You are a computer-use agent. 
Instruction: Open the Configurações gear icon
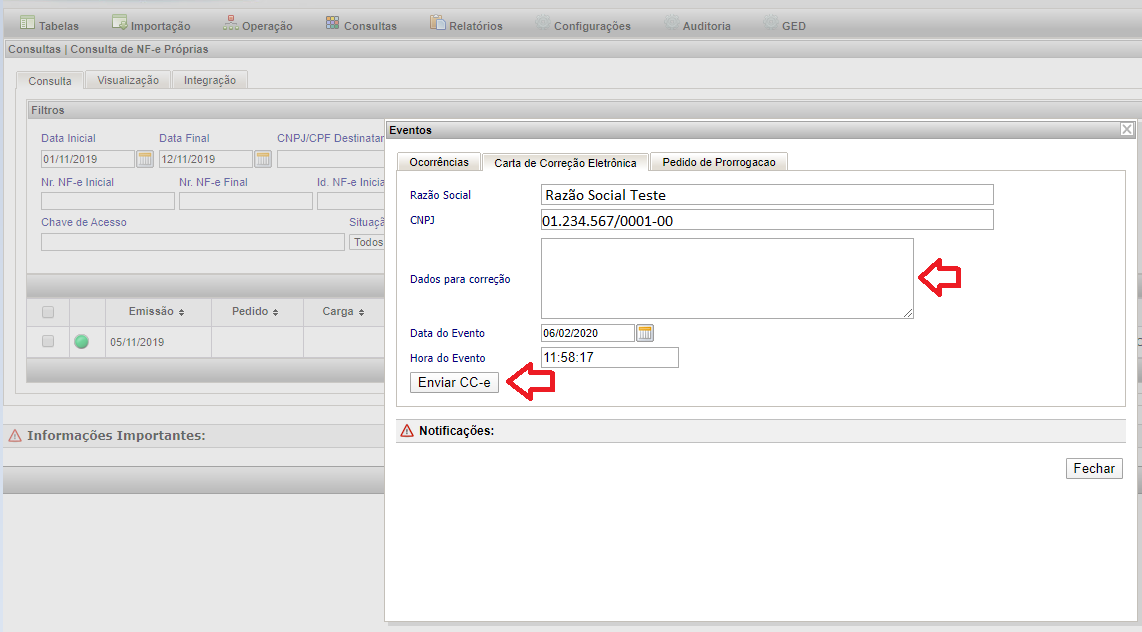pyautogui.click(x=543, y=23)
